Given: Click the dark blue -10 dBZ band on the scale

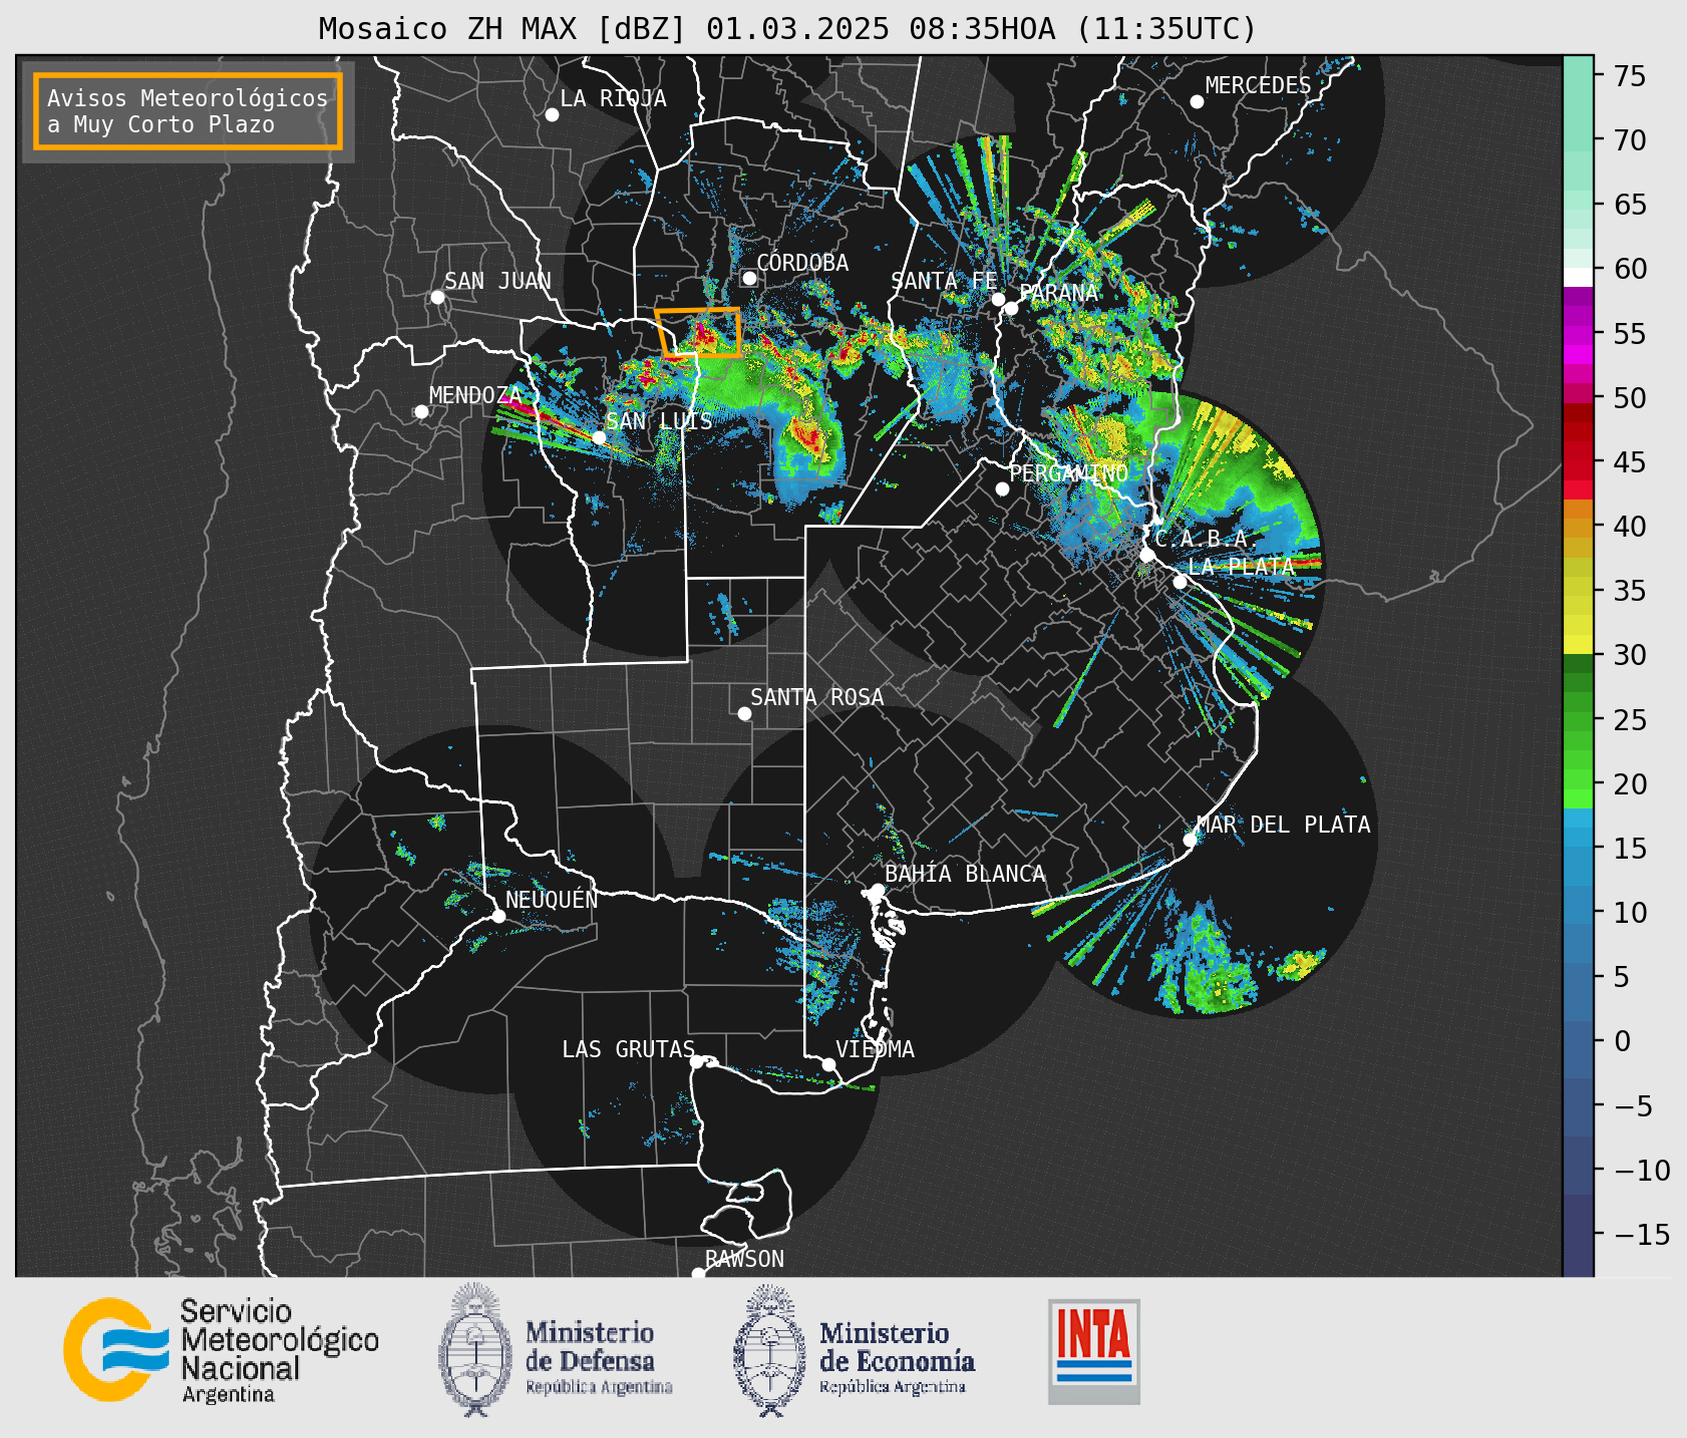Looking at the screenshot, I should coord(1578,1170).
